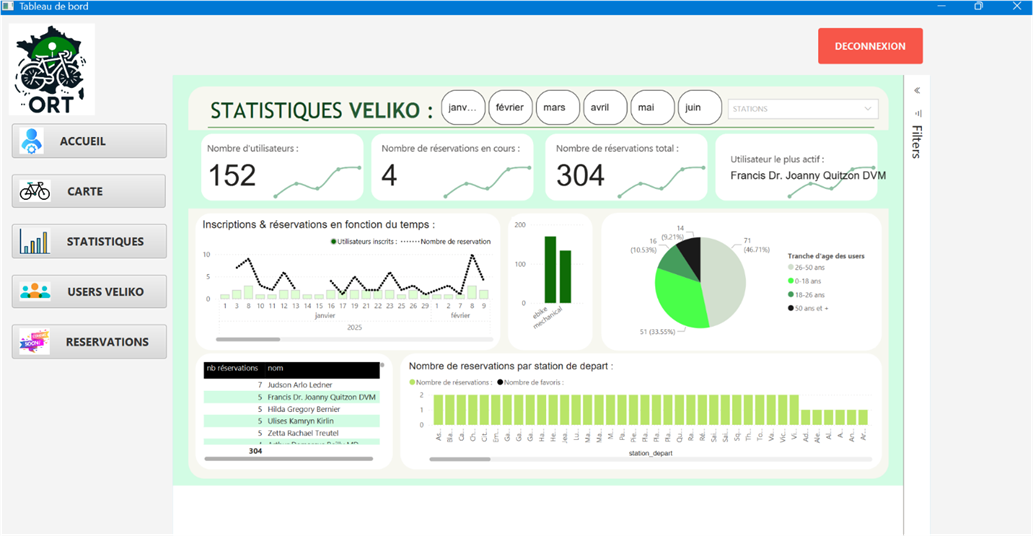Open the STATISTIQUES menu item
The width and height of the screenshot is (1033, 536).
point(89,241)
